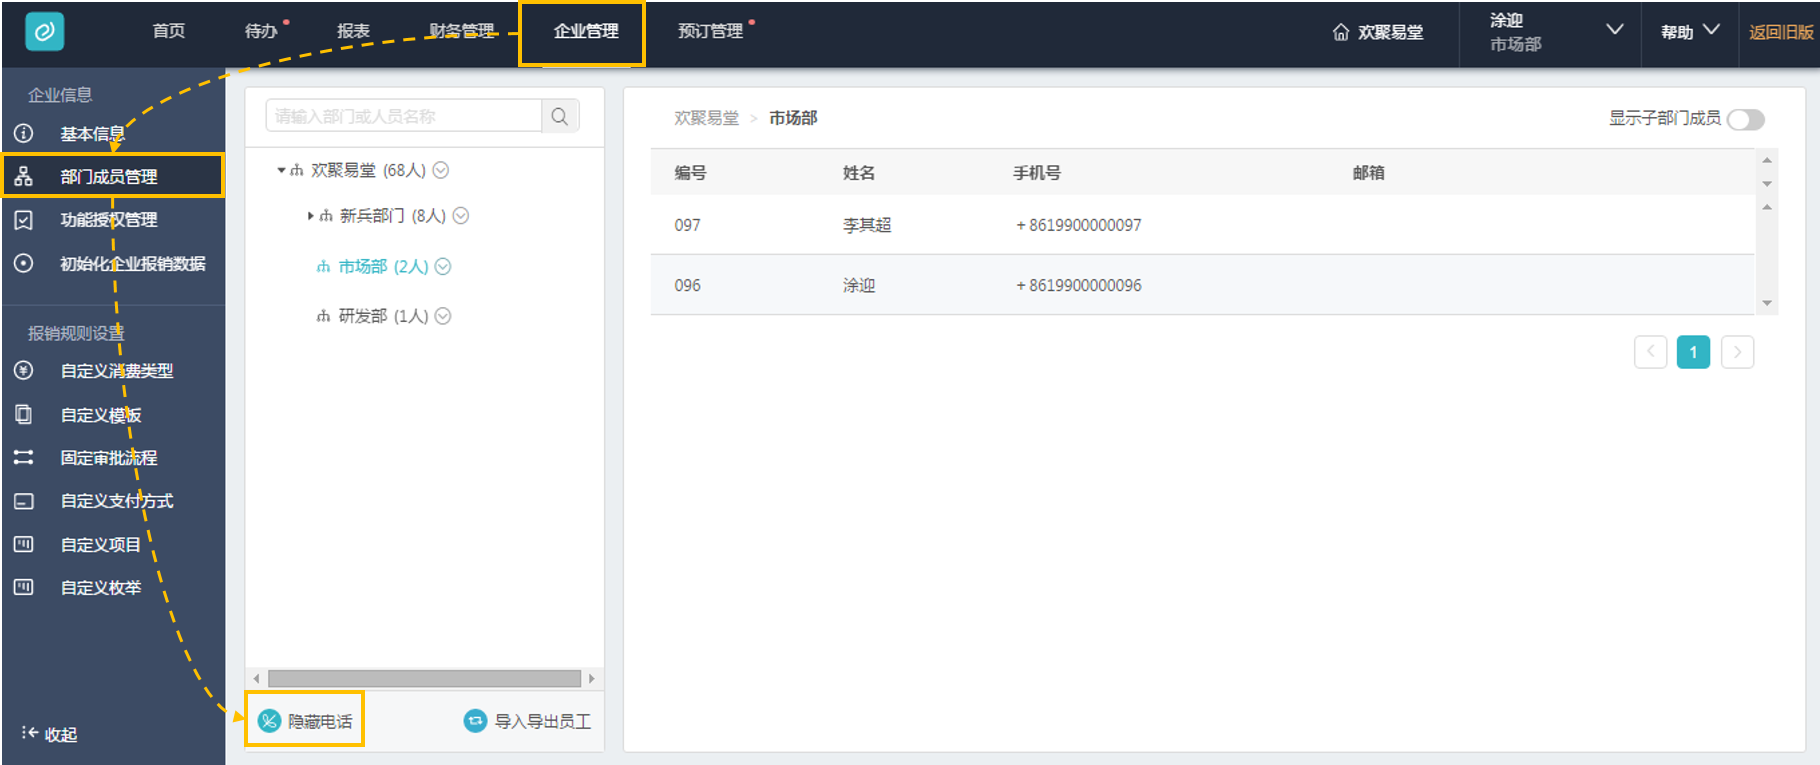The width and height of the screenshot is (1820, 765).
Task: Go to previous page of members
Action: pos(1651,352)
